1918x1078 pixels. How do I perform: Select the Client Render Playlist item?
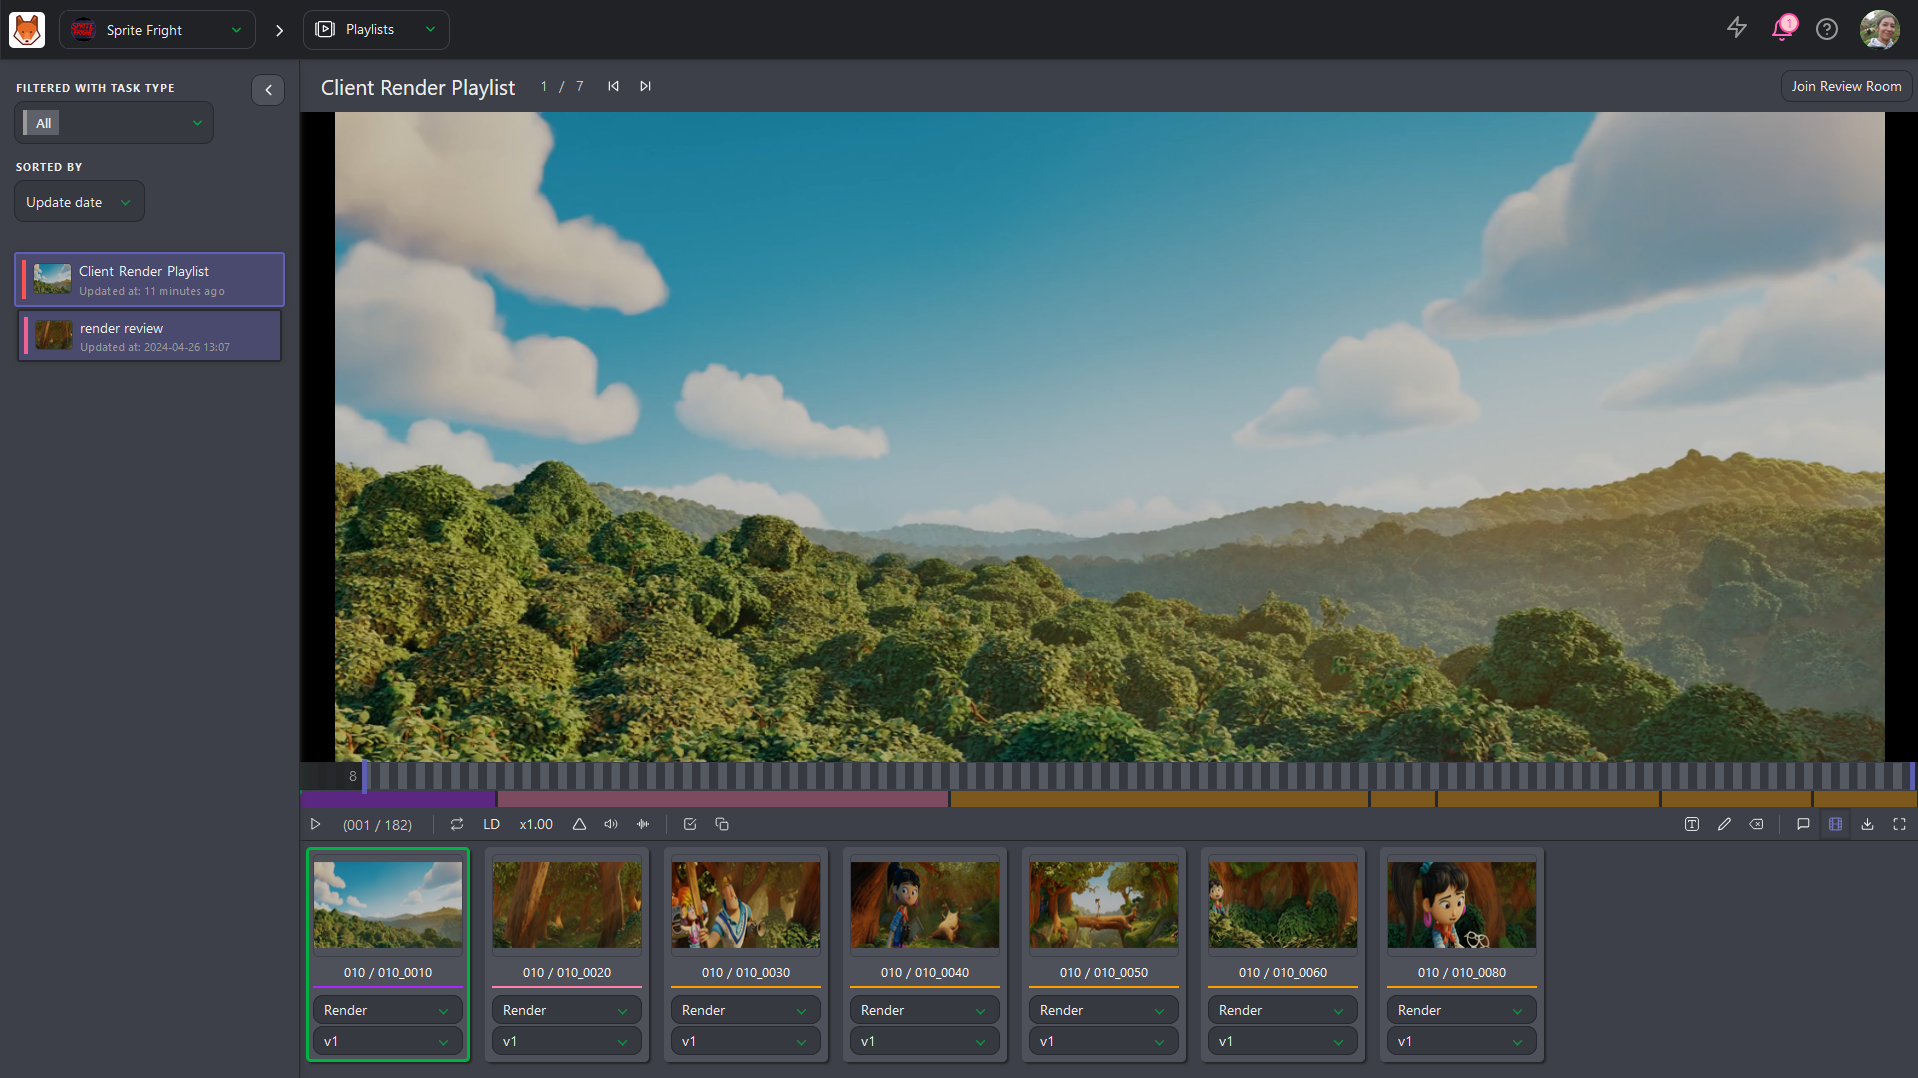pyautogui.click(x=150, y=280)
